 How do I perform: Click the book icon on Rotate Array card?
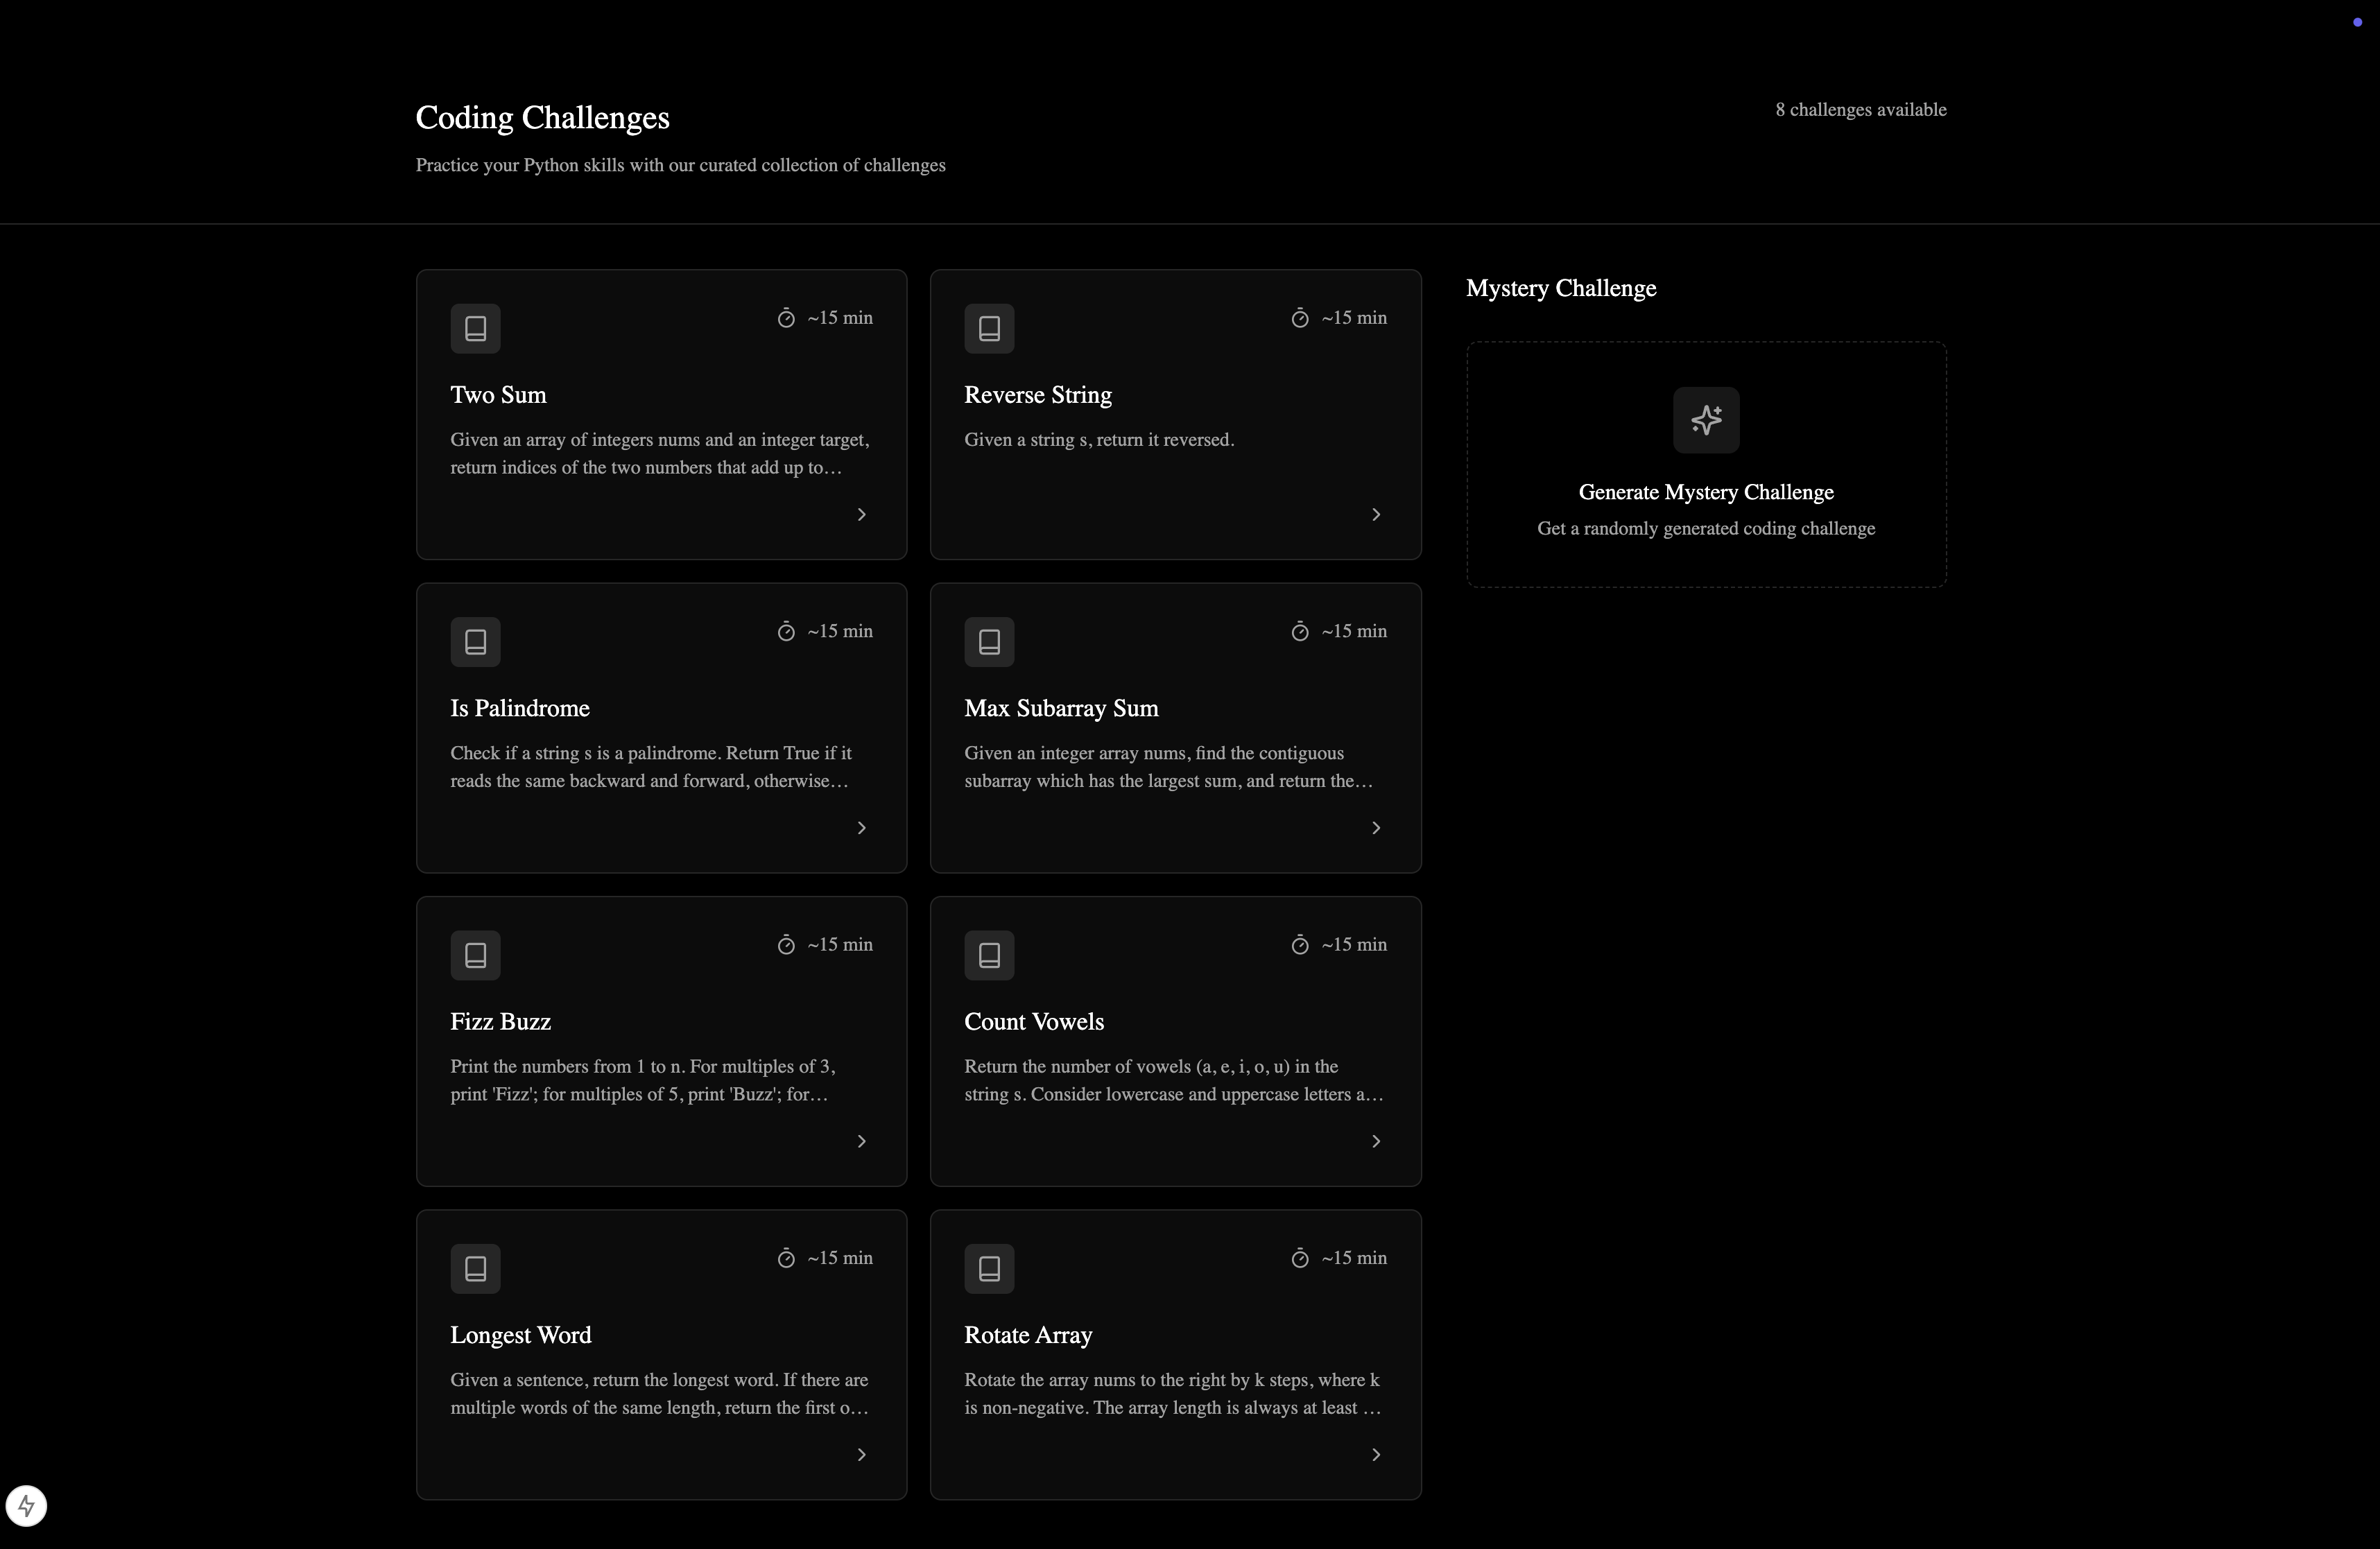(989, 1268)
